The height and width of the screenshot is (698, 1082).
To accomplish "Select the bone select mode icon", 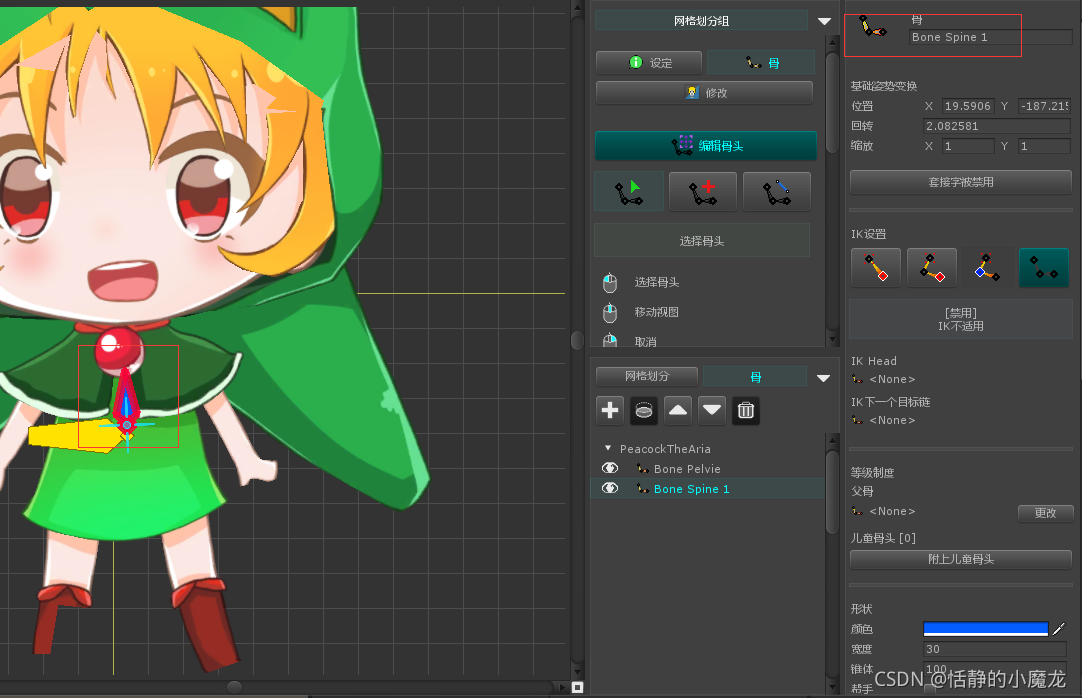I will [x=629, y=192].
